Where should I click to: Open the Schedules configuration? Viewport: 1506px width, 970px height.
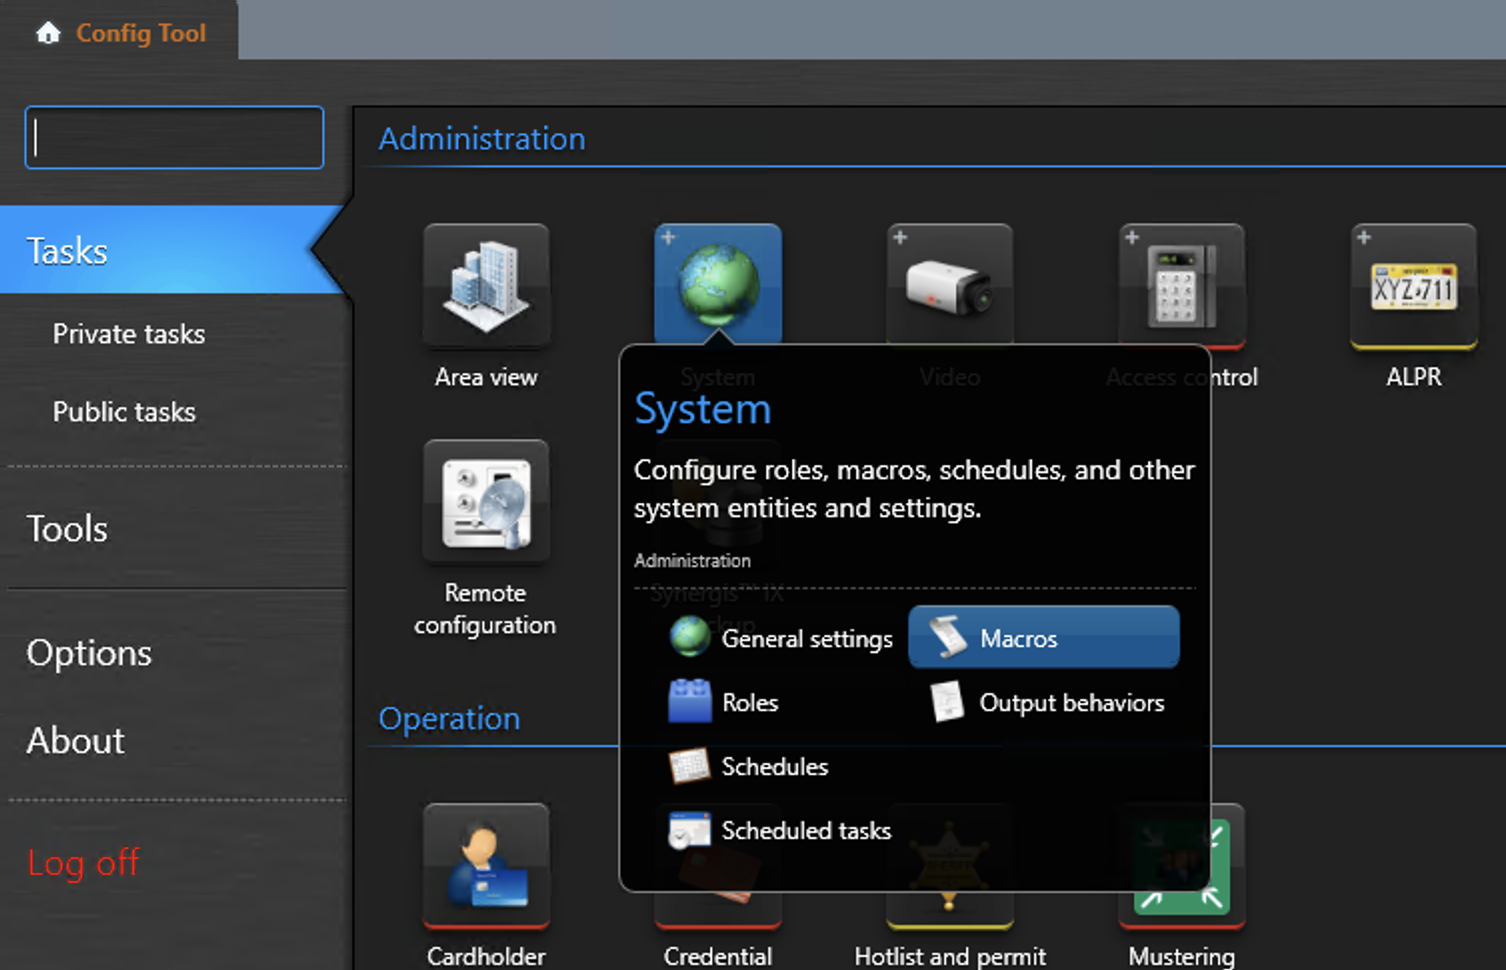tap(775, 766)
